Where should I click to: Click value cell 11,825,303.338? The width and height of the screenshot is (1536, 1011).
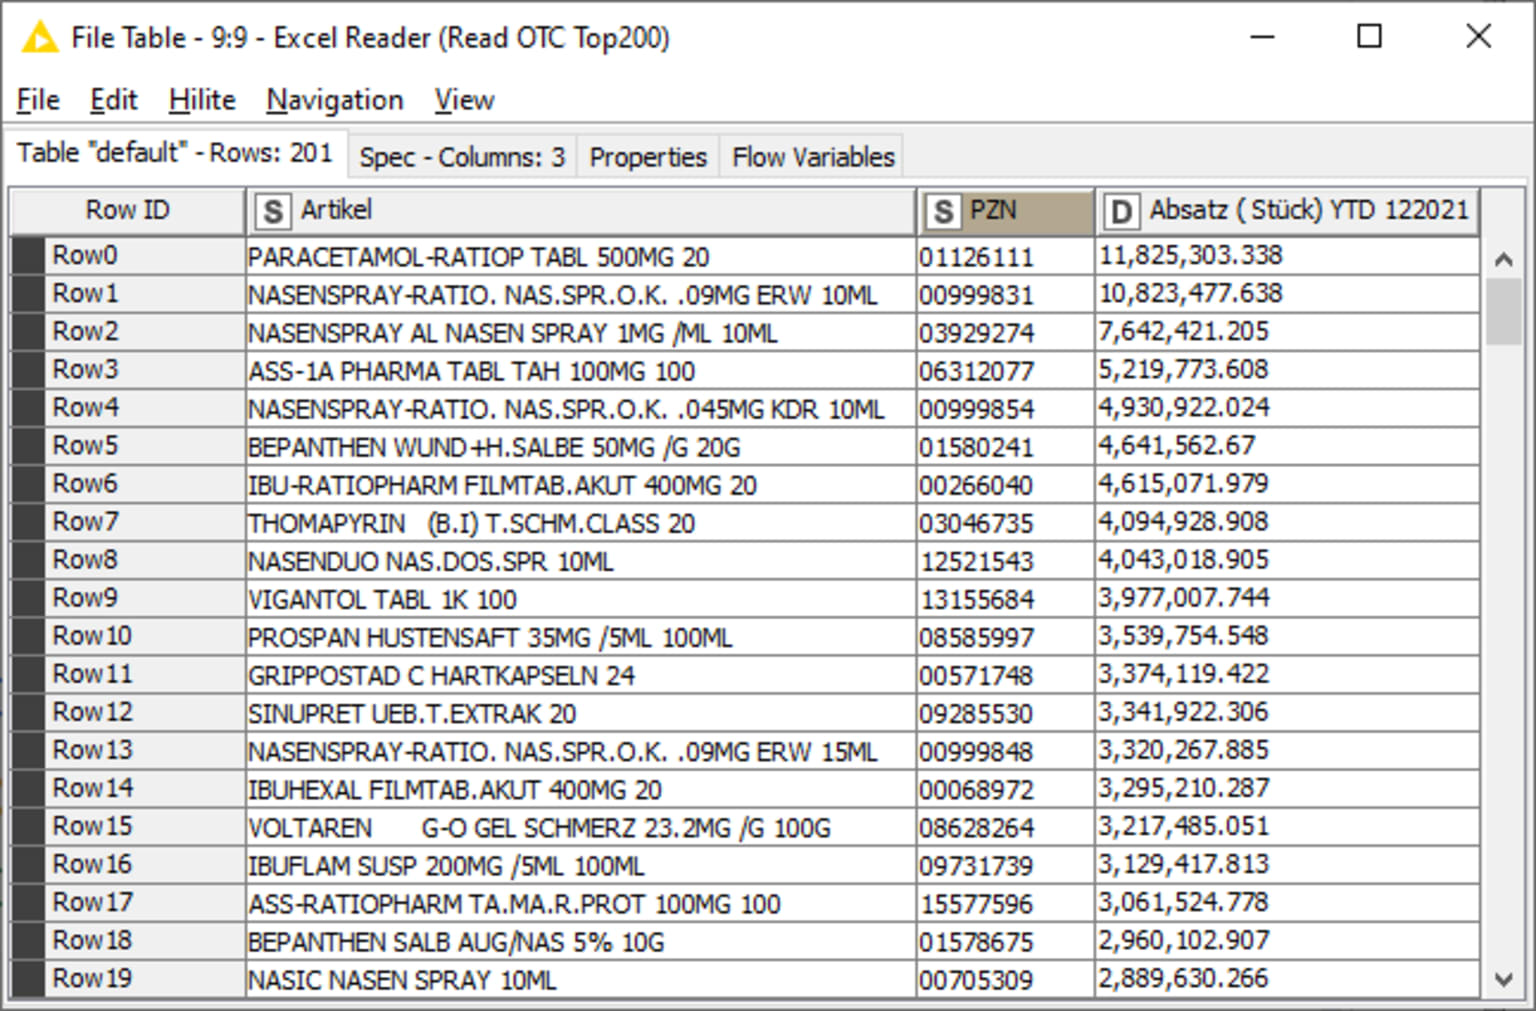point(1287,256)
